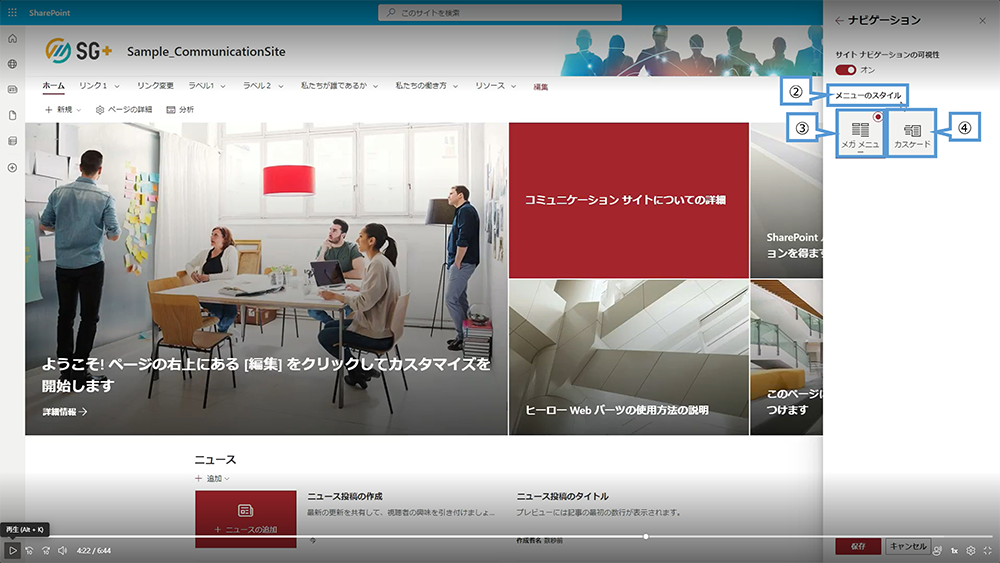The height and width of the screenshot is (563, 1000).
Task: Open the SharePoint app launcher waffle icon
Action: point(12,12)
